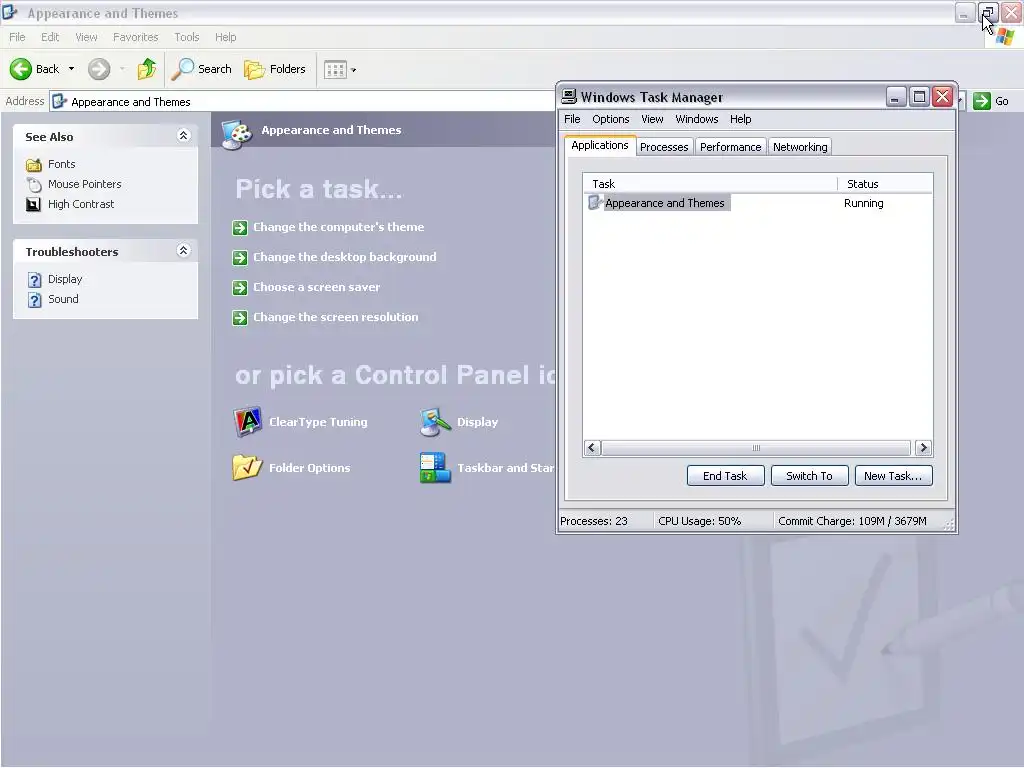Image resolution: width=1024 pixels, height=768 pixels.
Task: Toggle the Folders pane icon
Action: pos(254,69)
